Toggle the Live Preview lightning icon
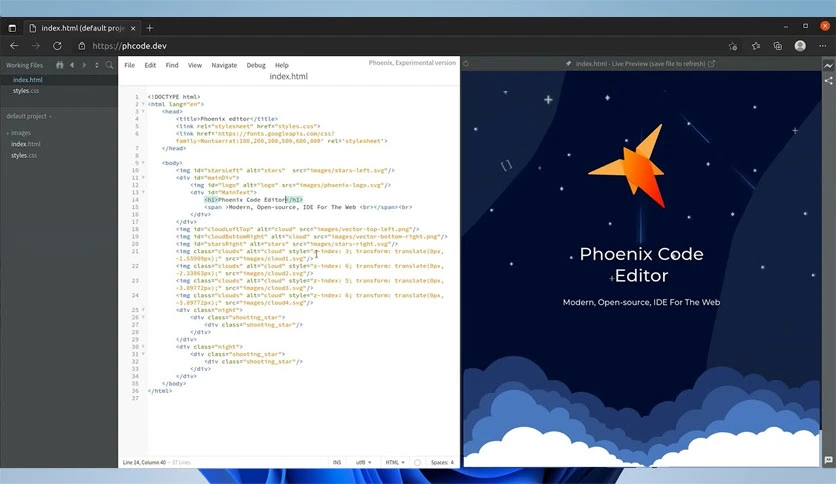This screenshot has width=836, height=484. 828,66
